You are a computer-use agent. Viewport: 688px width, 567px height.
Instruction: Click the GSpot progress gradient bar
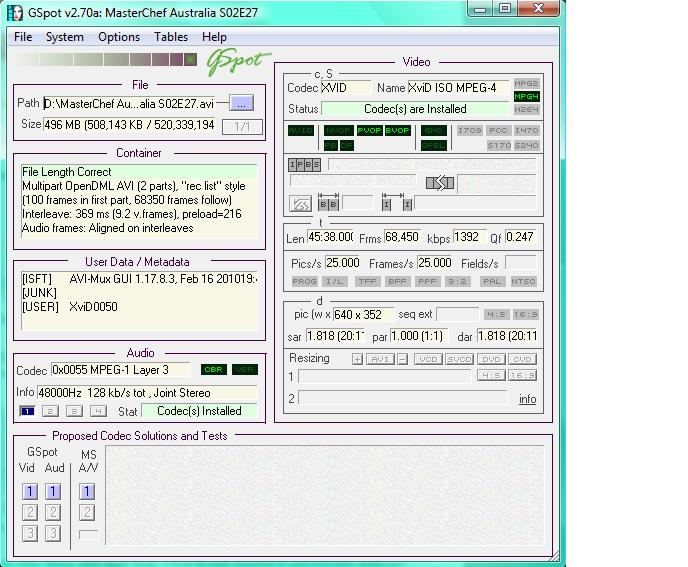pyautogui.click(x=107, y=60)
